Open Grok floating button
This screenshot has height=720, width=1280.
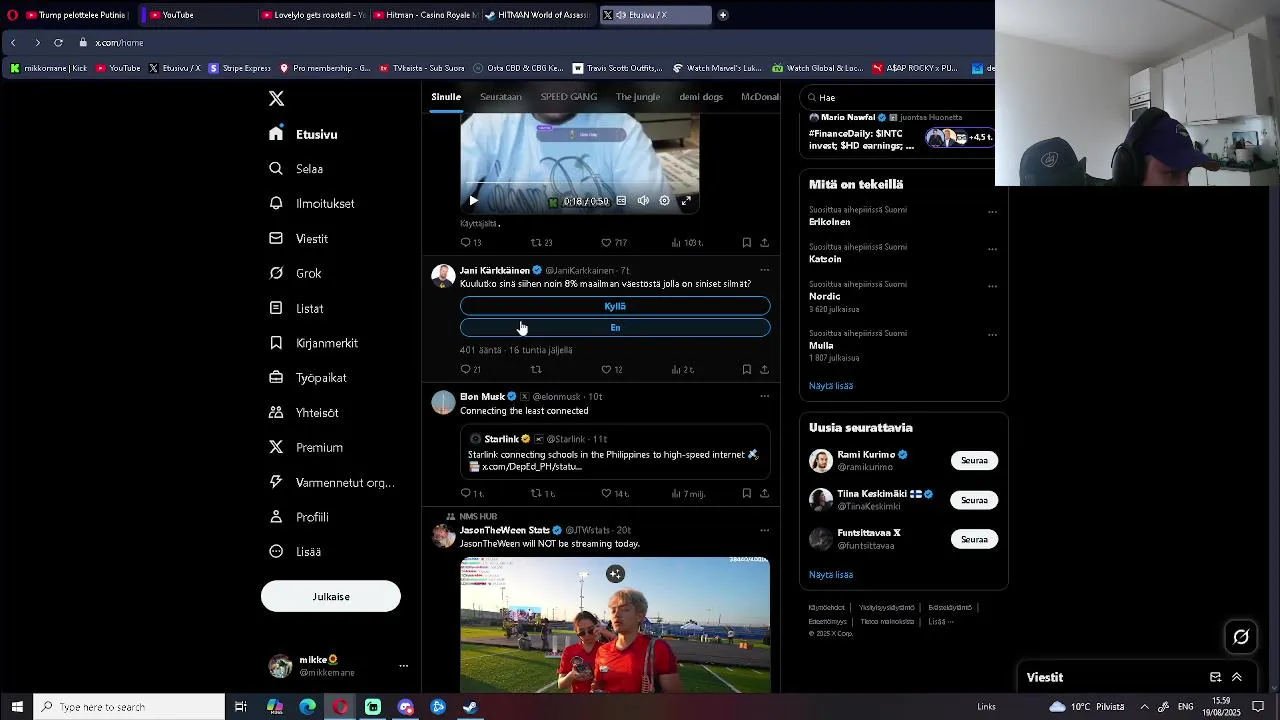[x=1241, y=636]
